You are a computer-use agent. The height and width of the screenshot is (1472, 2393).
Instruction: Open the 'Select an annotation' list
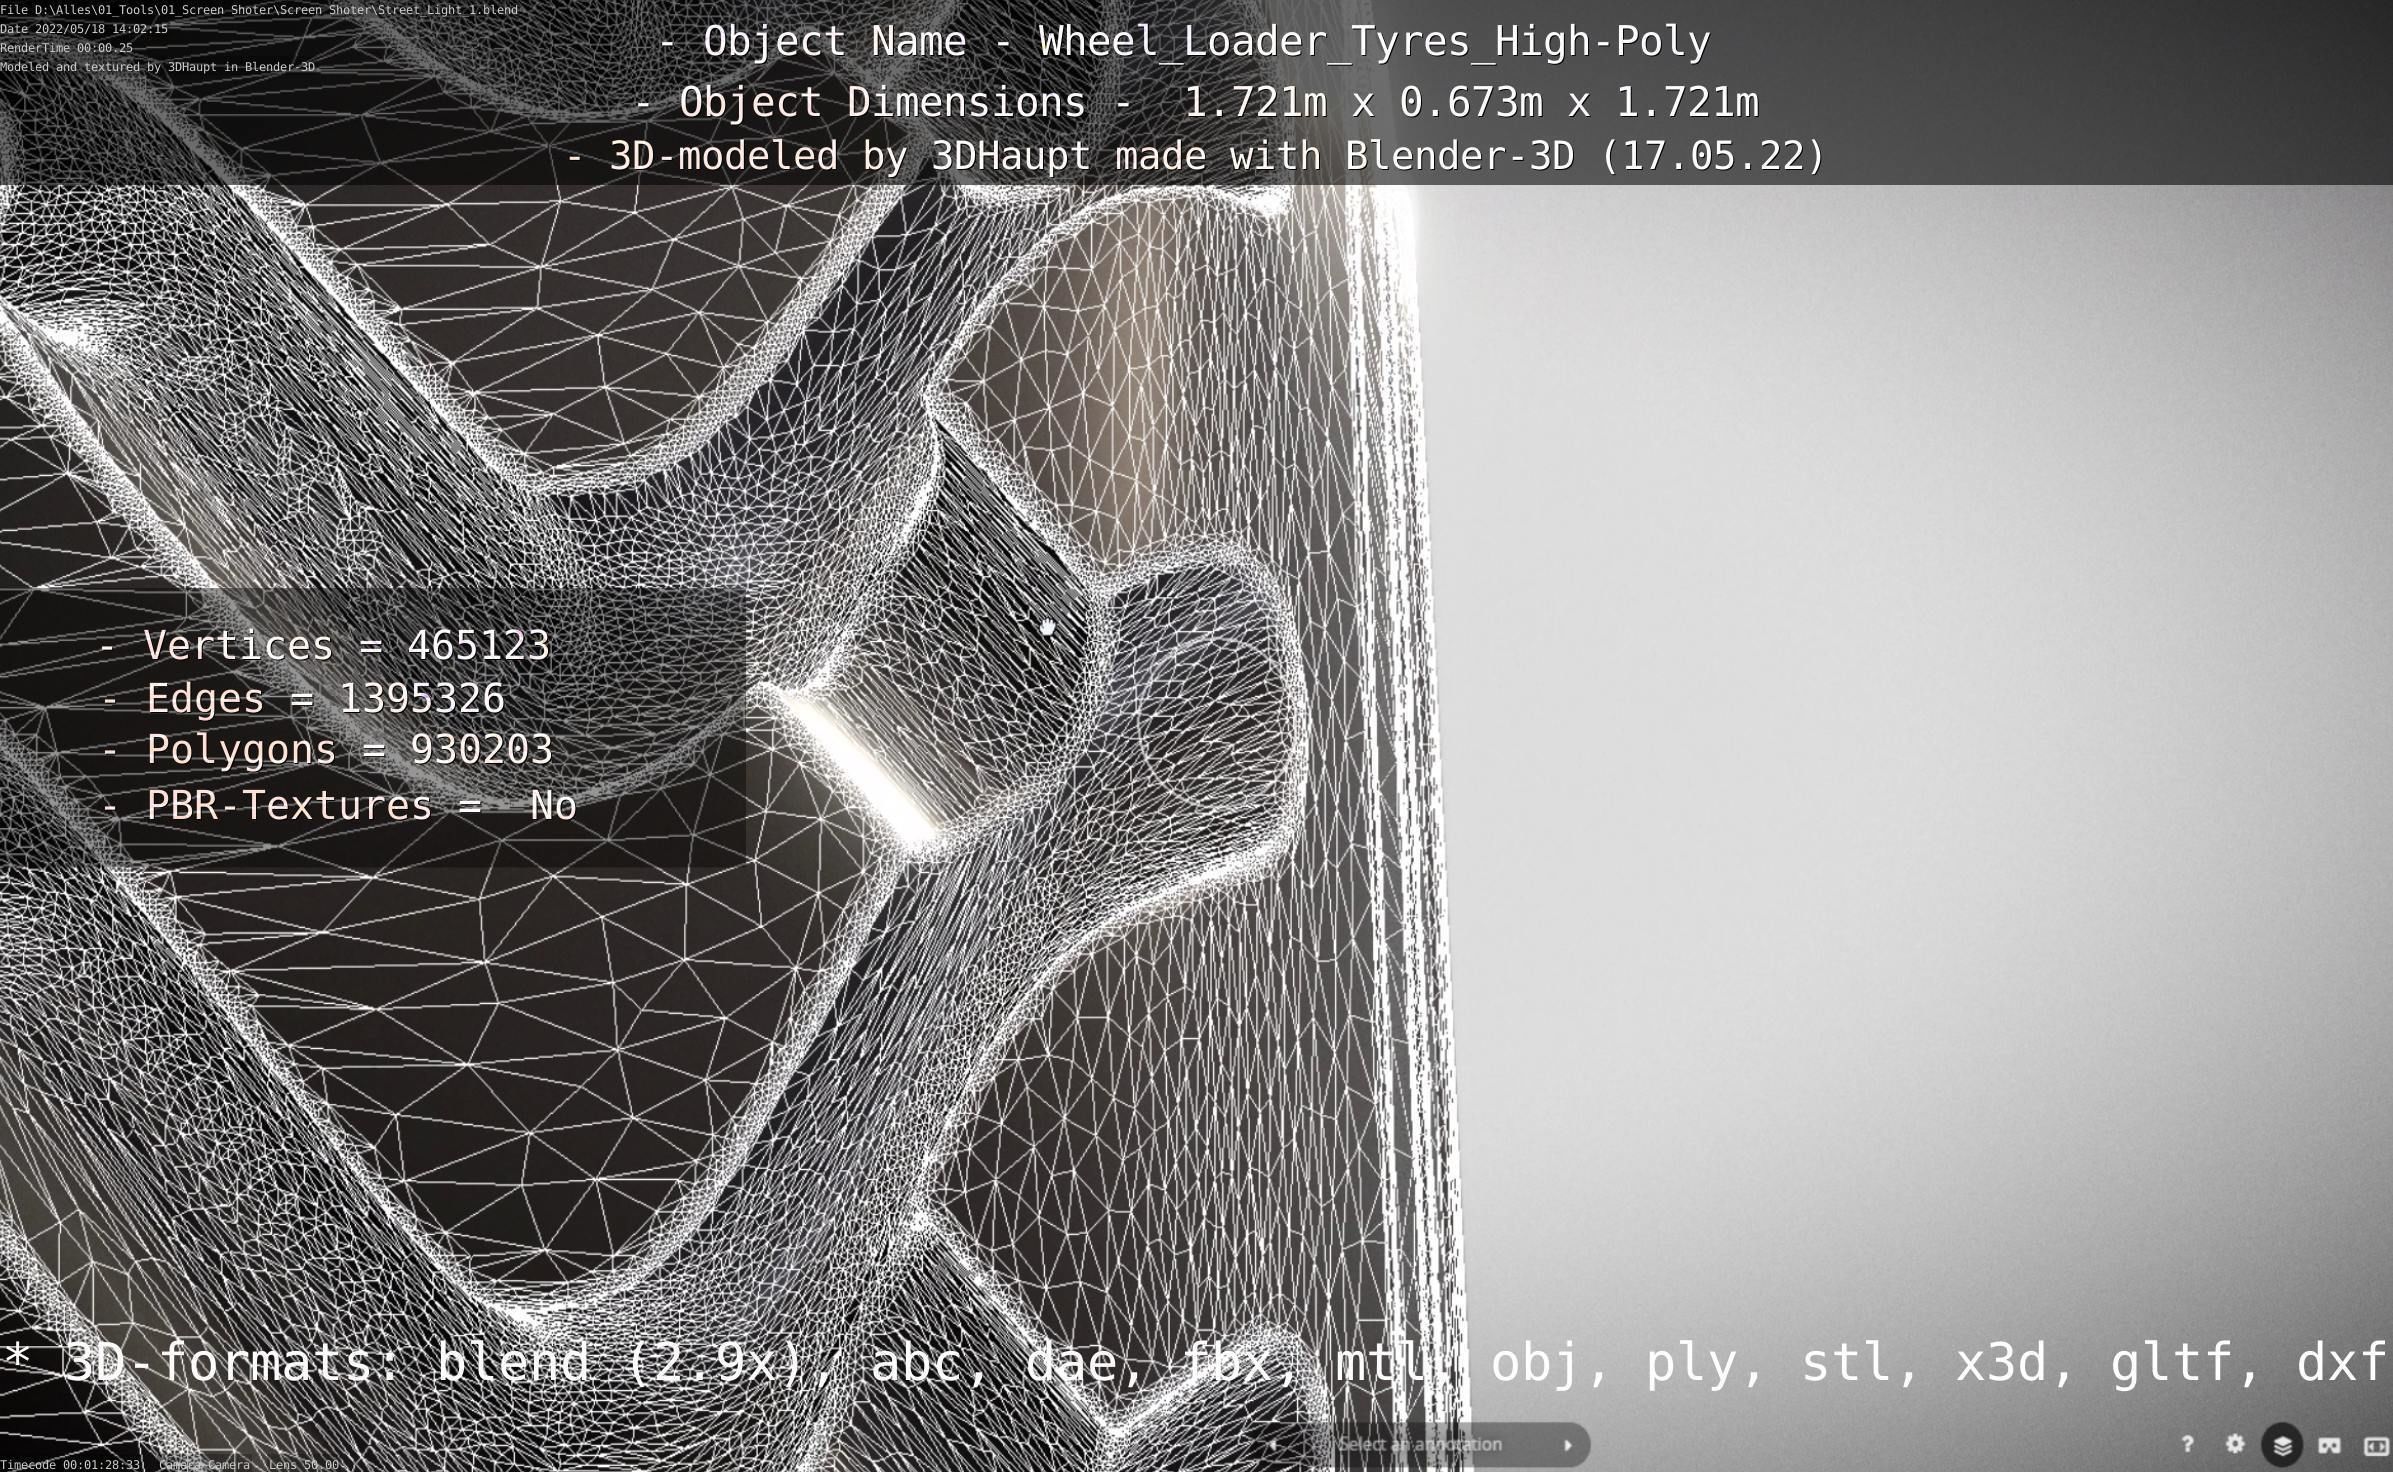coord(1420,1445)
